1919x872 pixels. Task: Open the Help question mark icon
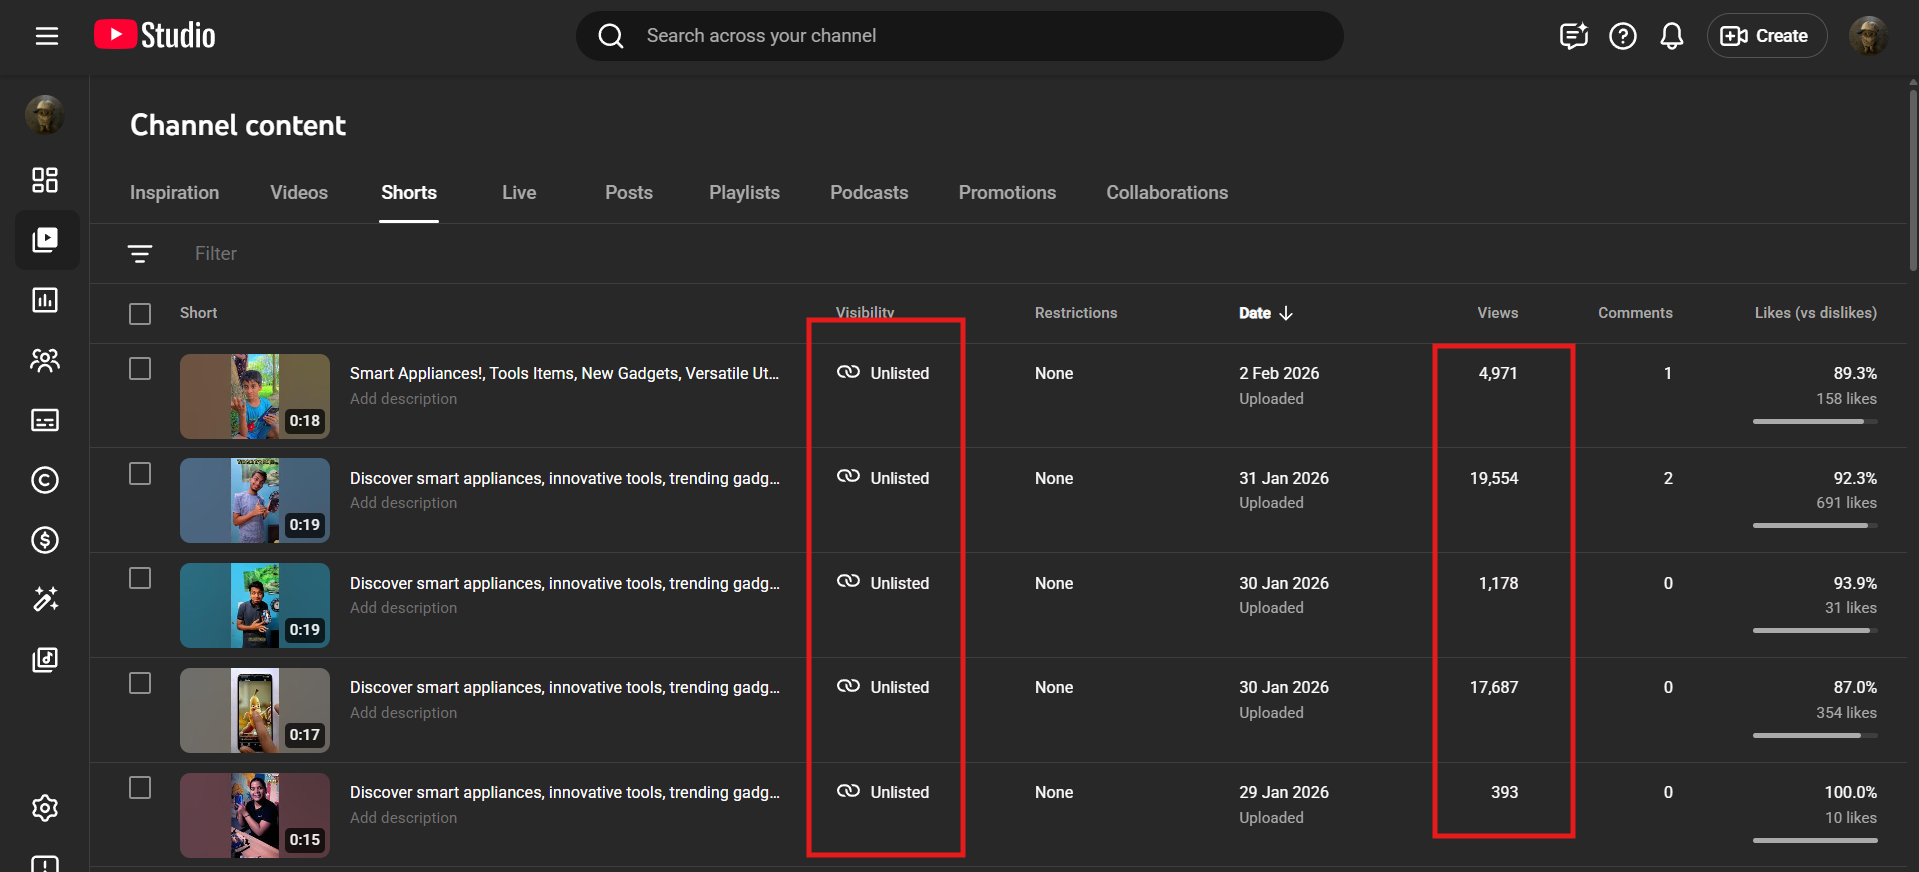(1622, 36)
